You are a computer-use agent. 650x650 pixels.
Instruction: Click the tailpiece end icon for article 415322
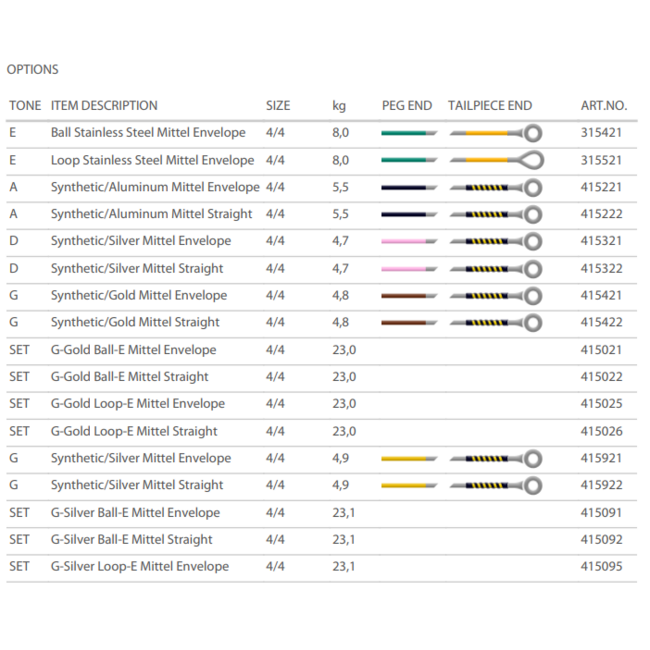pos(495,268)
